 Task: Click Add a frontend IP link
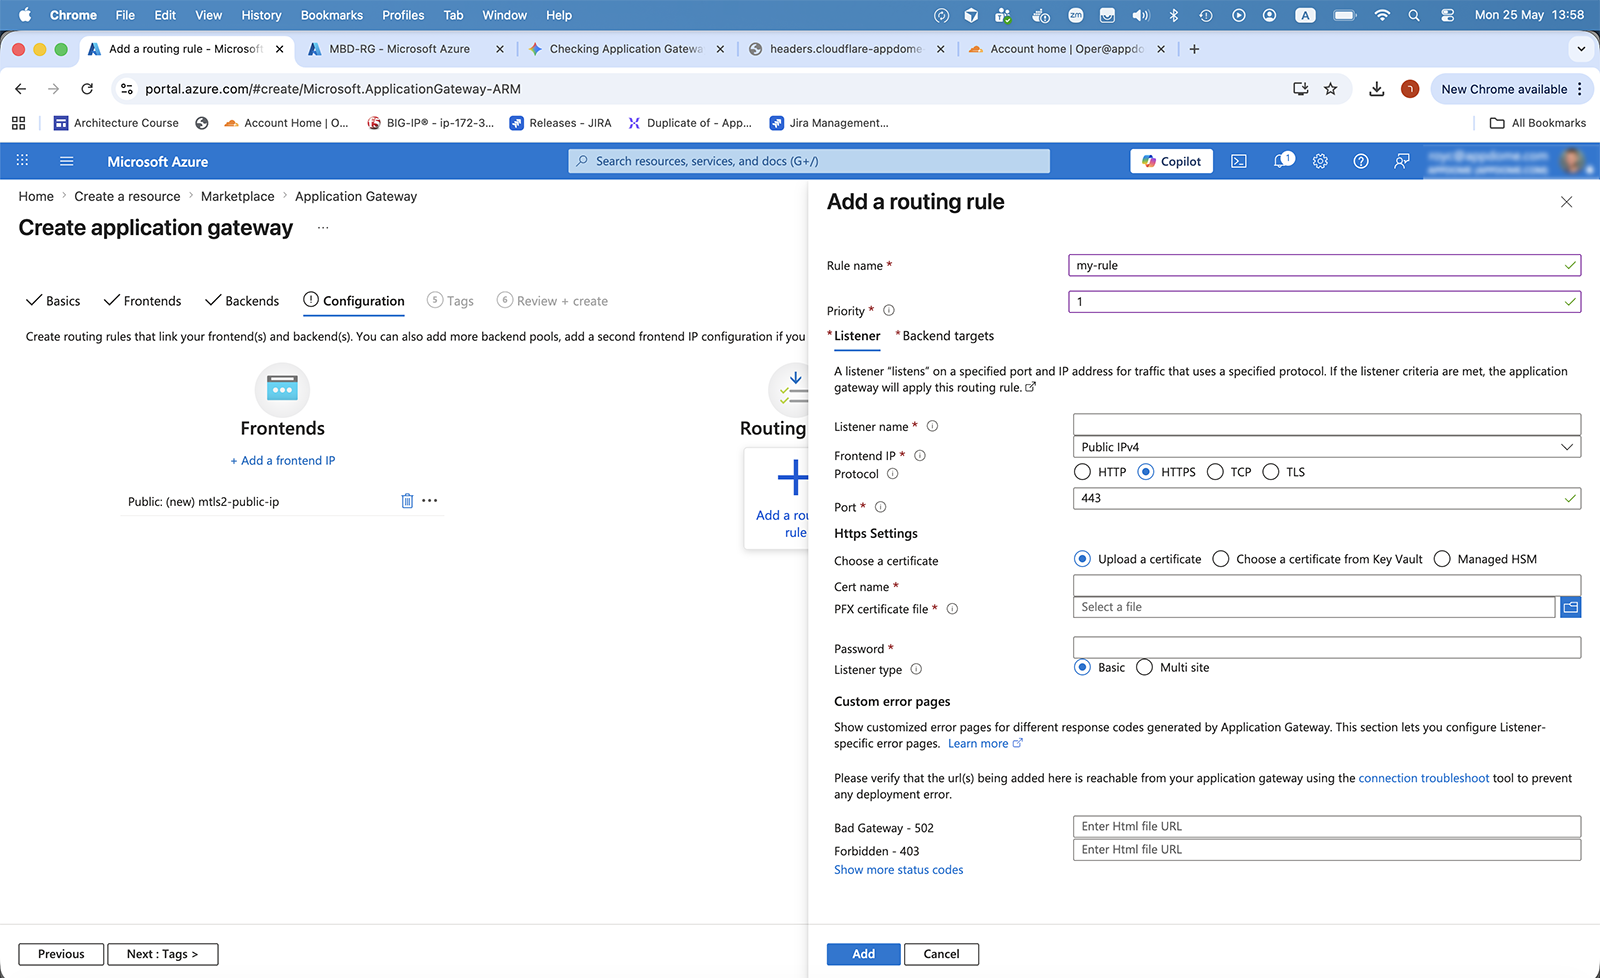(283, 461)
